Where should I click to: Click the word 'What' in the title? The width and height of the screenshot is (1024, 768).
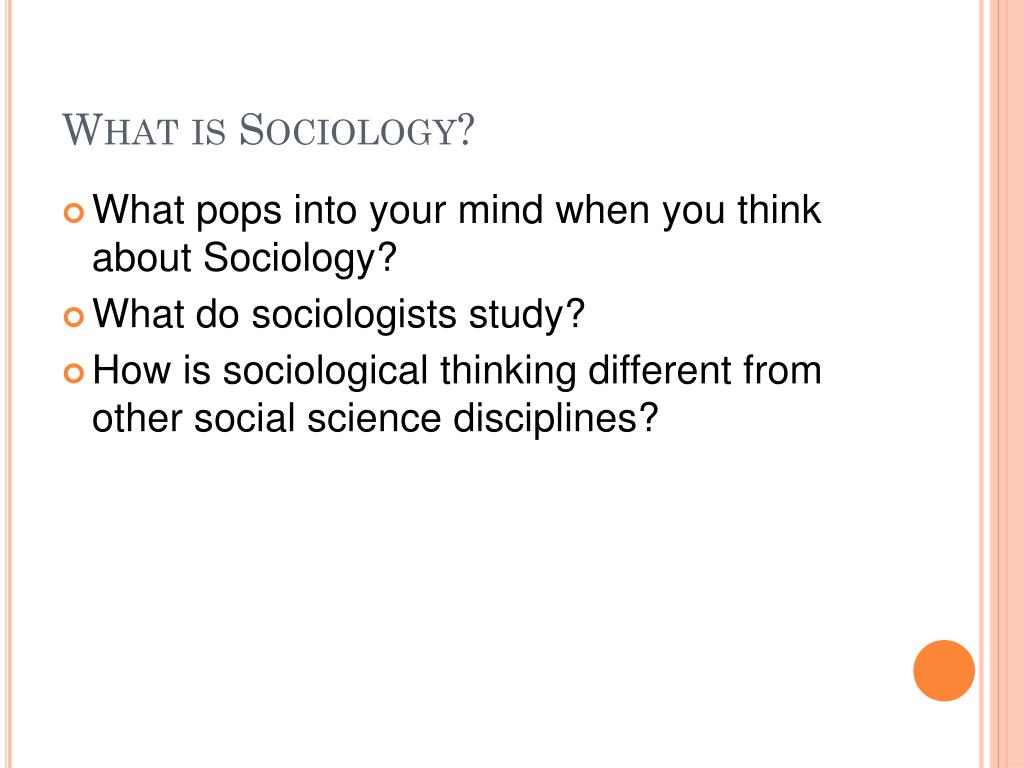(120, 129)
